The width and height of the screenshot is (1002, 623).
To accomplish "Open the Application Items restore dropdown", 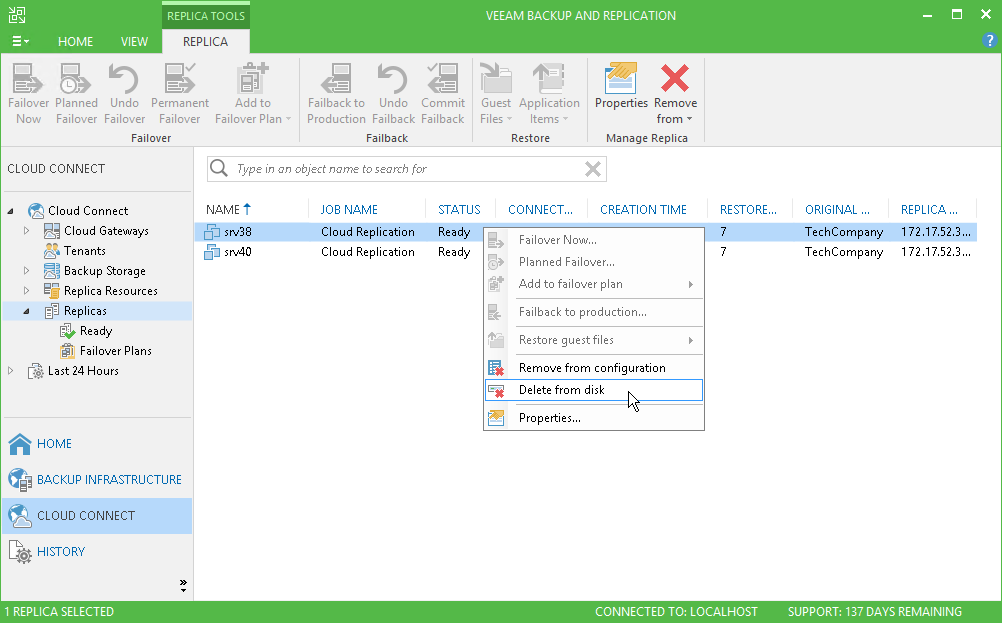I will click(549, 94).
